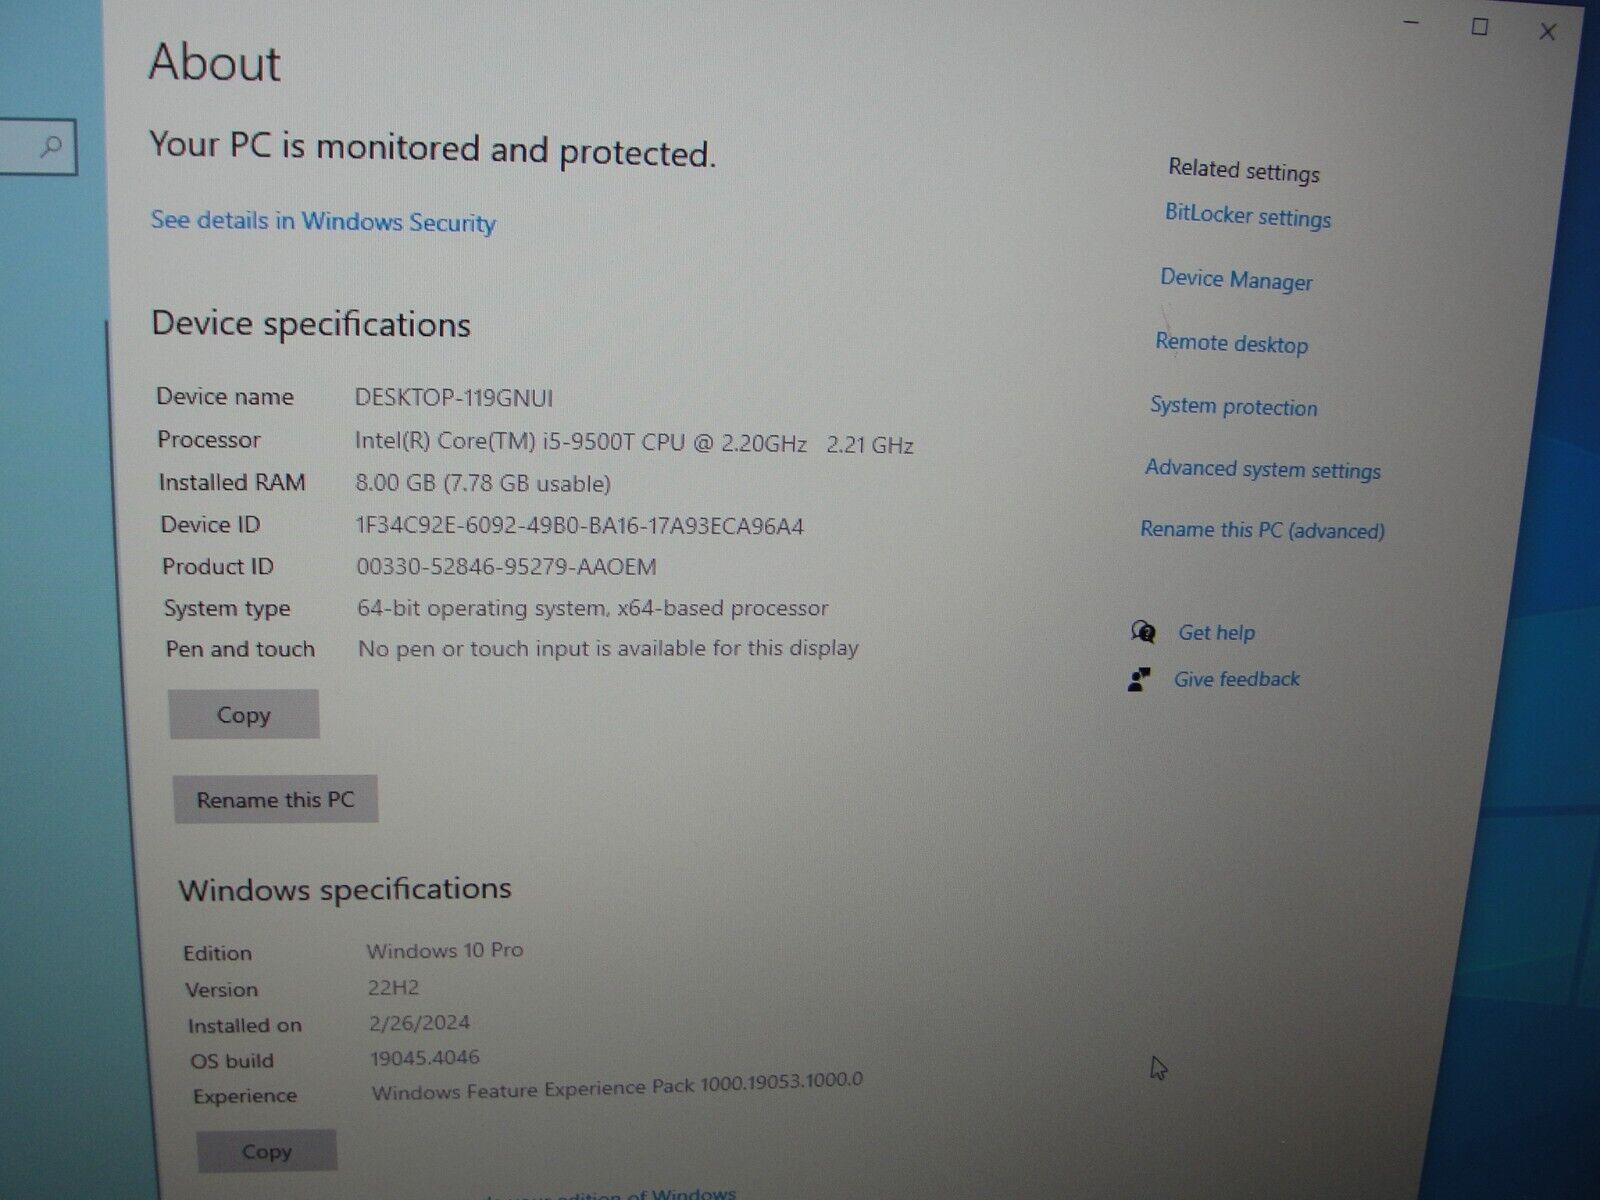Select Product ID 00330-52846-95279-AAOEM
The width and height of the screenshot is (1600, 1200).
tap(507, 567)
